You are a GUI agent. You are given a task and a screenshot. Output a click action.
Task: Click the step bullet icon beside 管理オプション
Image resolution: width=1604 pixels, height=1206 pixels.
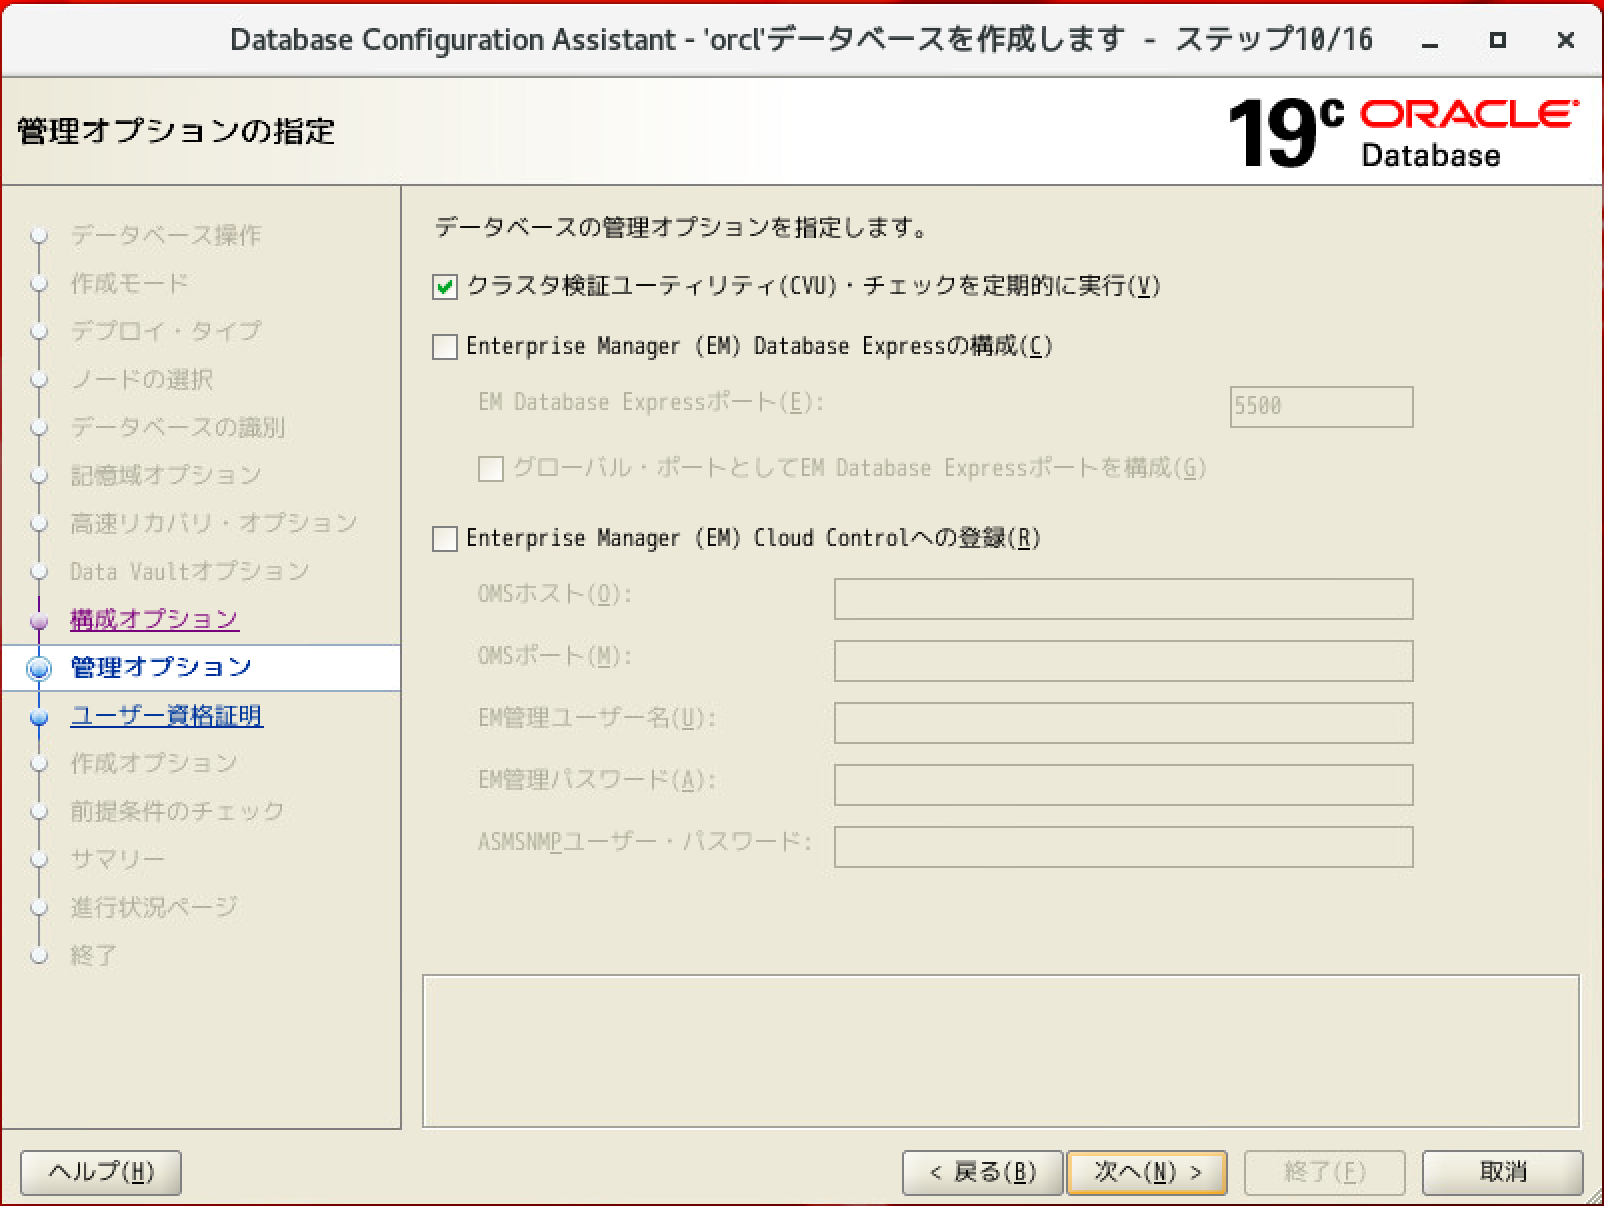pos(39,668)
